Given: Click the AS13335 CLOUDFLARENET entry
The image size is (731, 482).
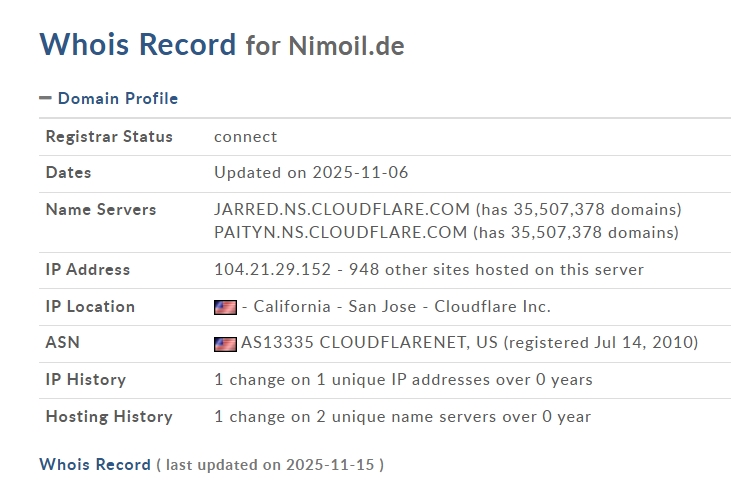Looking at the screenshot, I should pos(369,343).
